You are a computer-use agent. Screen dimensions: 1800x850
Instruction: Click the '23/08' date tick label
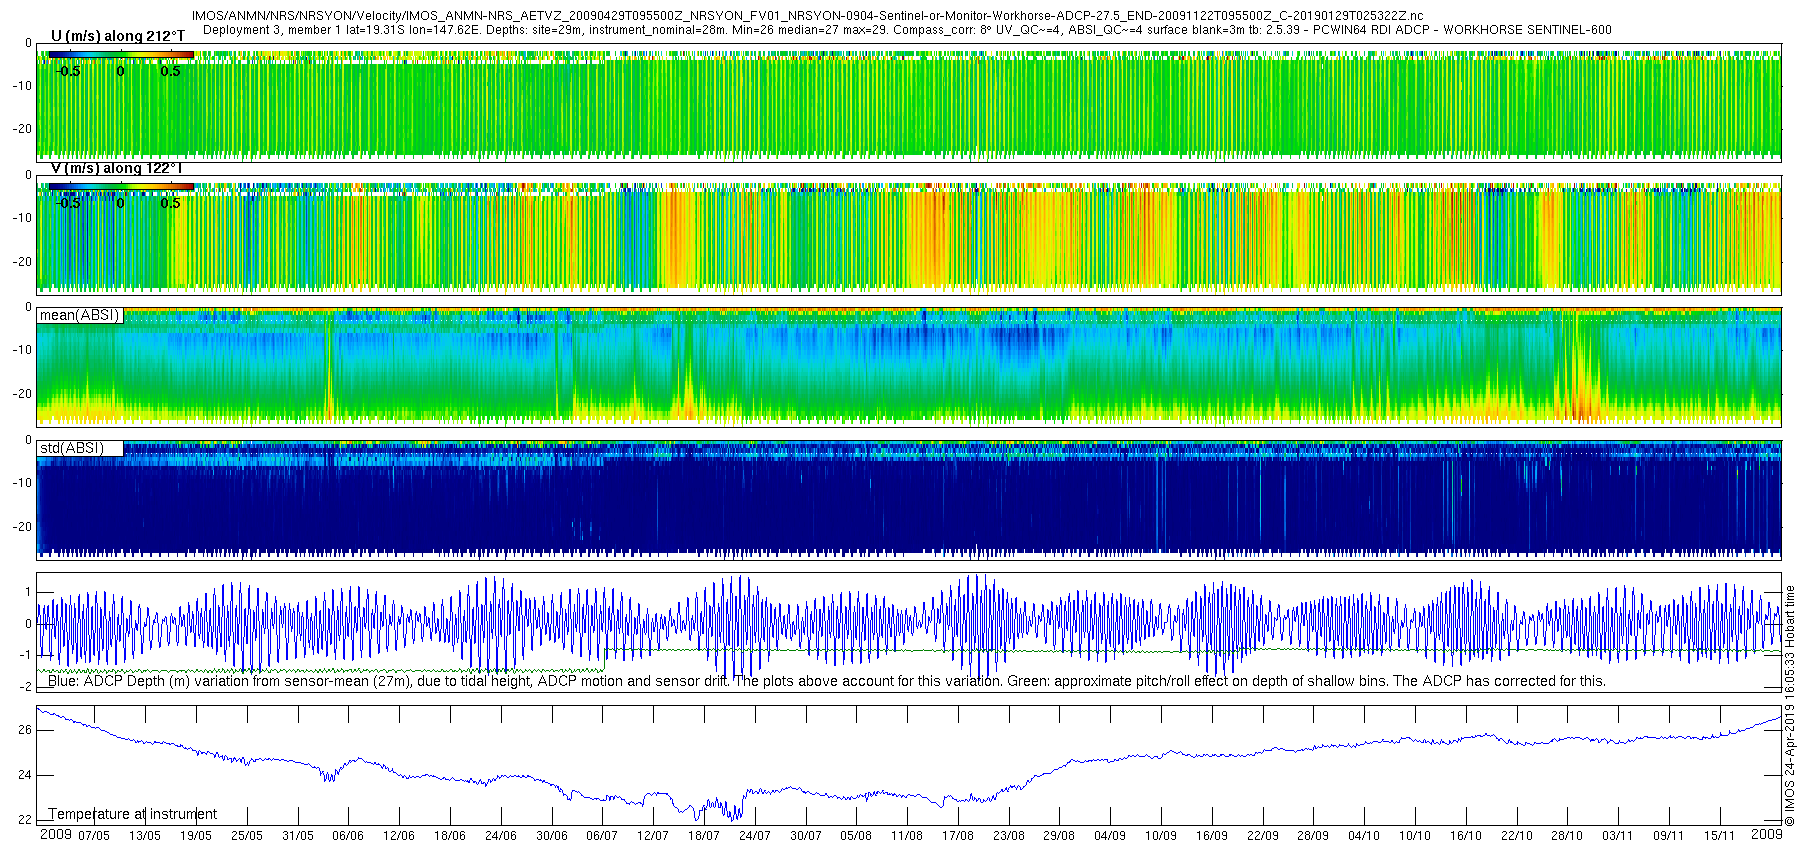click(x=1009, y=836)
